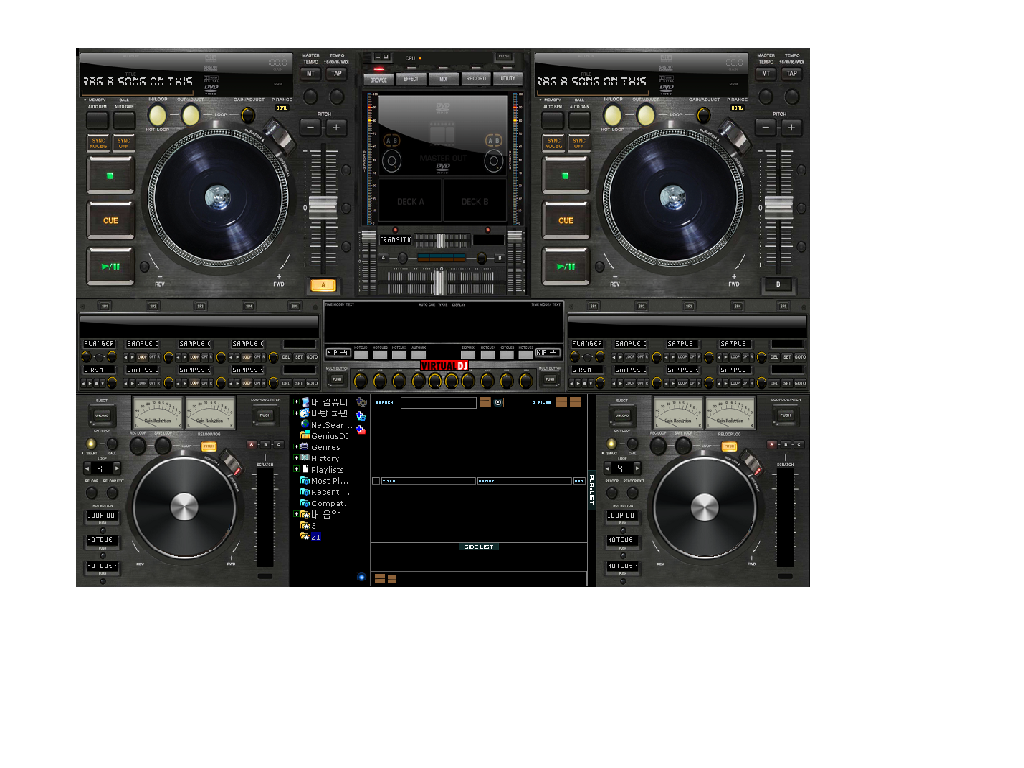Viewport: 1024px width, 768px height.
Task: Step loop length up on lower left deck
Action: click(x=116, y=468)
